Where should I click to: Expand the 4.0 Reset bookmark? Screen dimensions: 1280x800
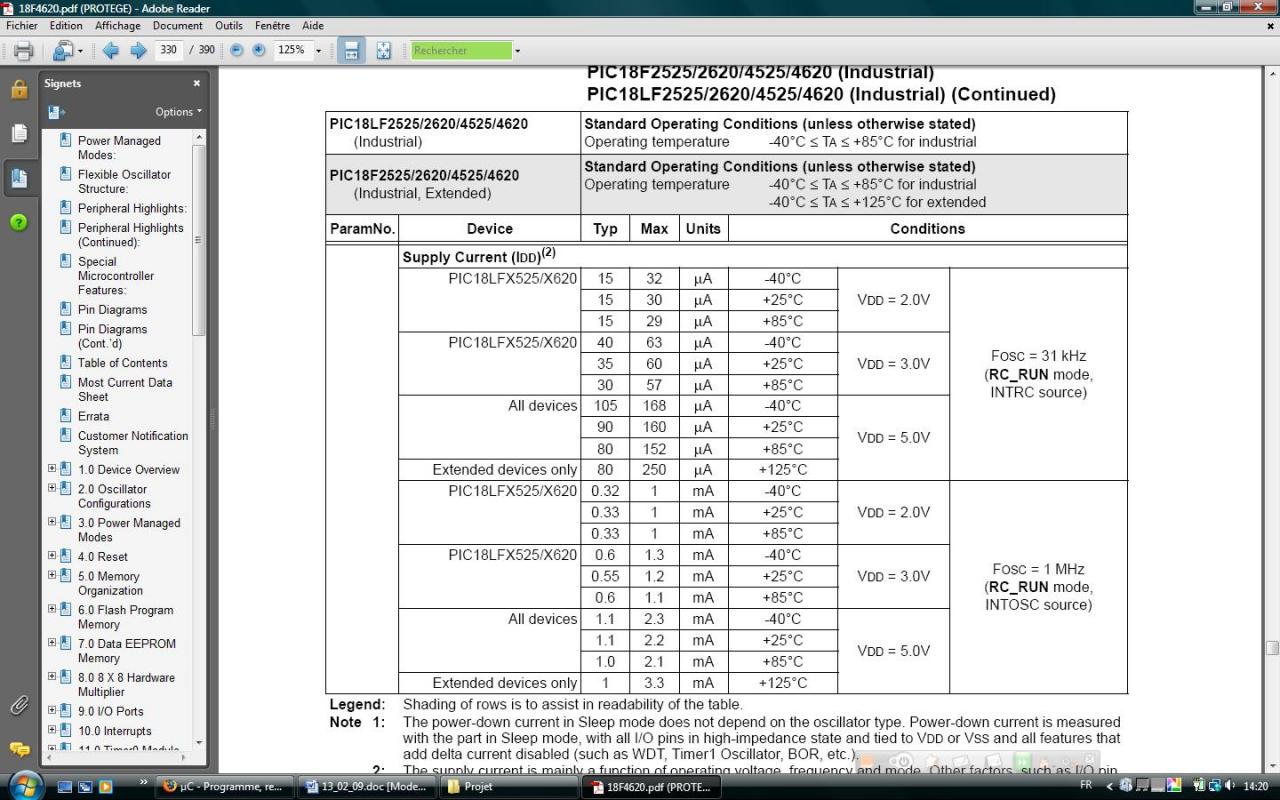52,555
